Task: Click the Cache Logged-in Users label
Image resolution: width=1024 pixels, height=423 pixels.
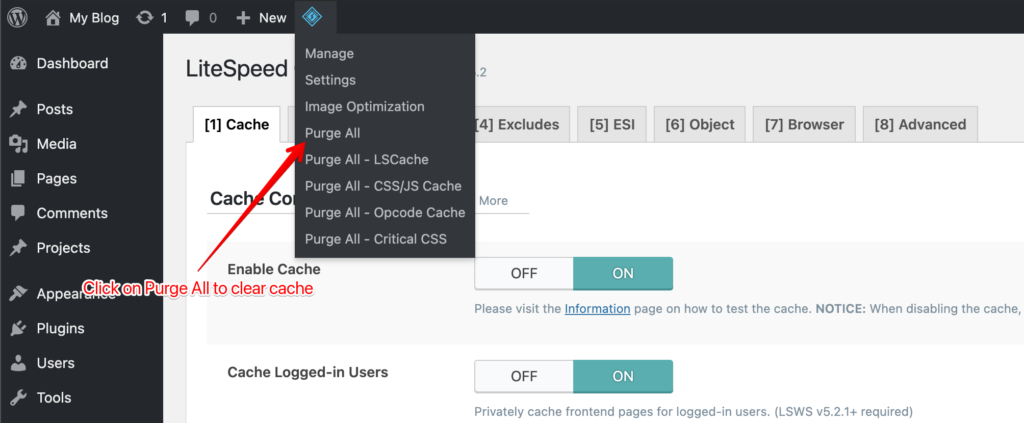Action: click(x=308, y=372)
